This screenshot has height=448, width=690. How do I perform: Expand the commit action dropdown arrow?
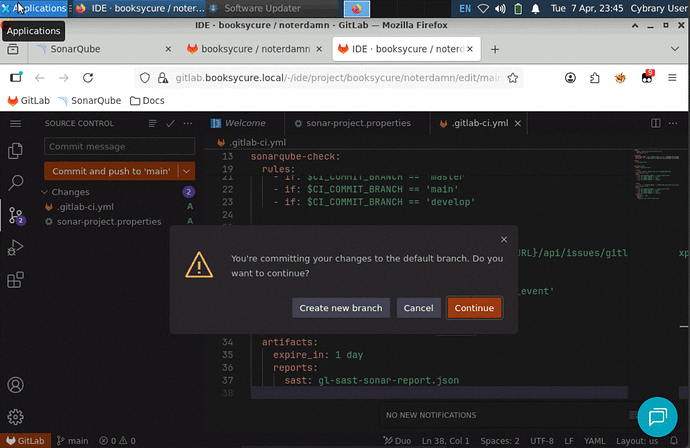[187, 171]
